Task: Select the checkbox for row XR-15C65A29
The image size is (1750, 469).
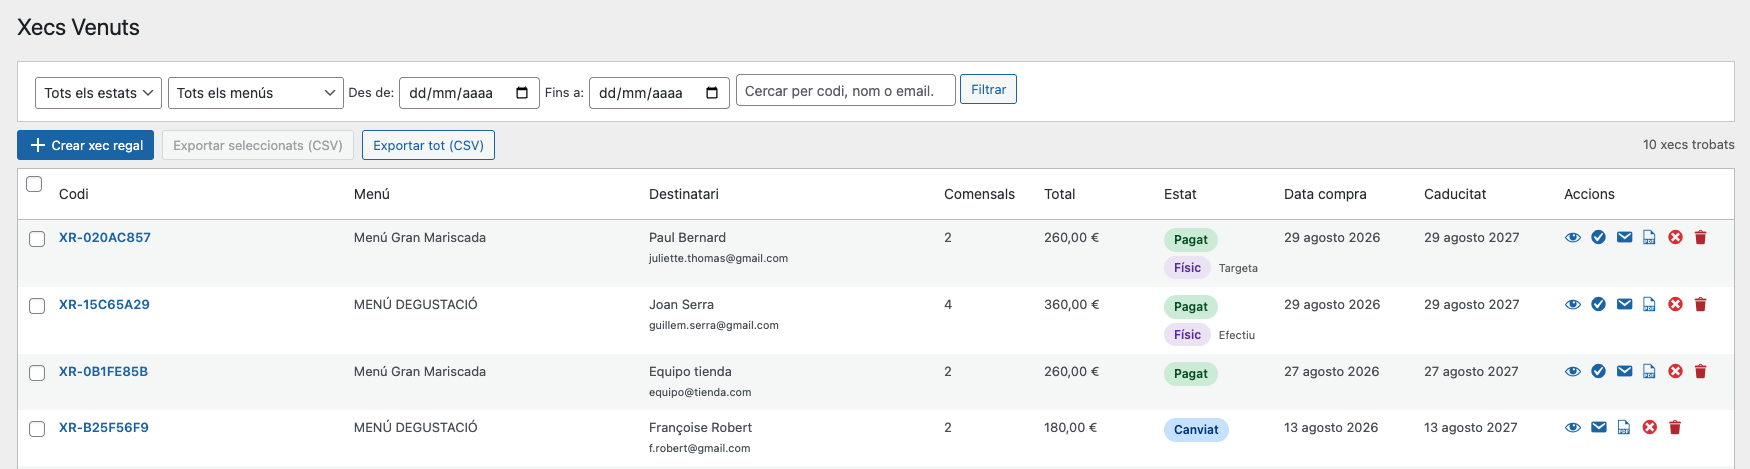Action: (x=37, y=306)
